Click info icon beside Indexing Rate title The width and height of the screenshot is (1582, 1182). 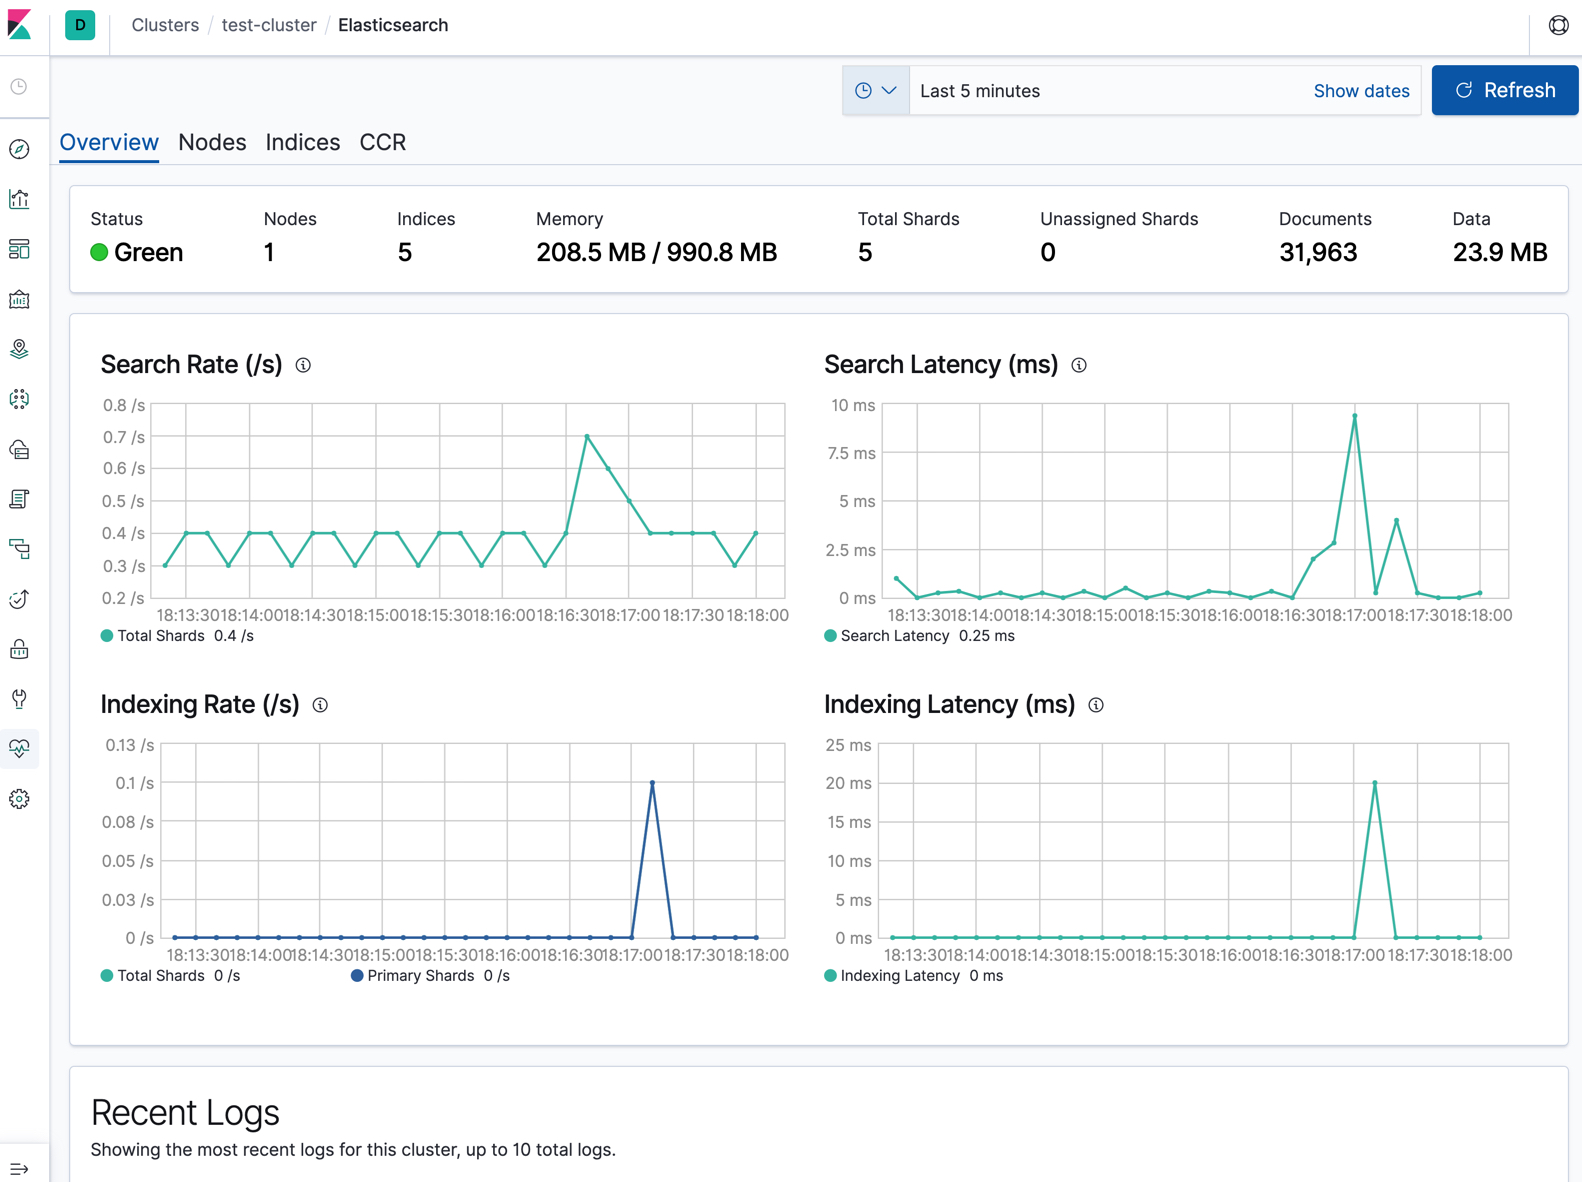(320, 705)
